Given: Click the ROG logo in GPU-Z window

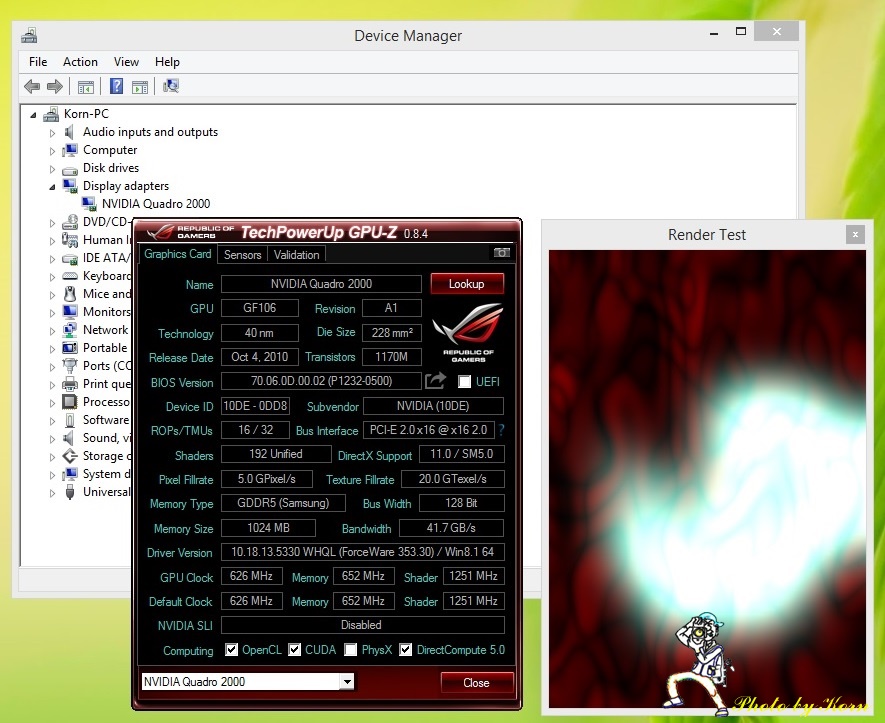Looking at the screenshot, I should (468, 332).
